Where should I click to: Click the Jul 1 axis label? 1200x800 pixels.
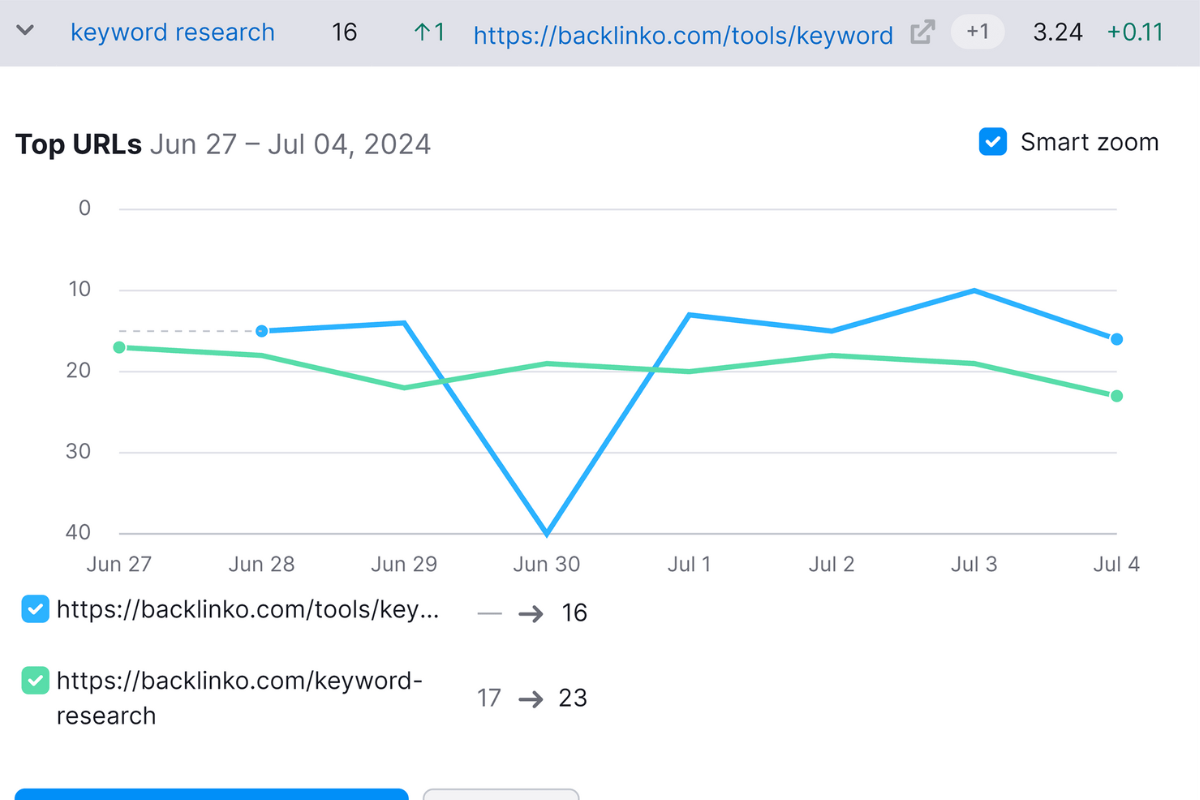point(688,564)
